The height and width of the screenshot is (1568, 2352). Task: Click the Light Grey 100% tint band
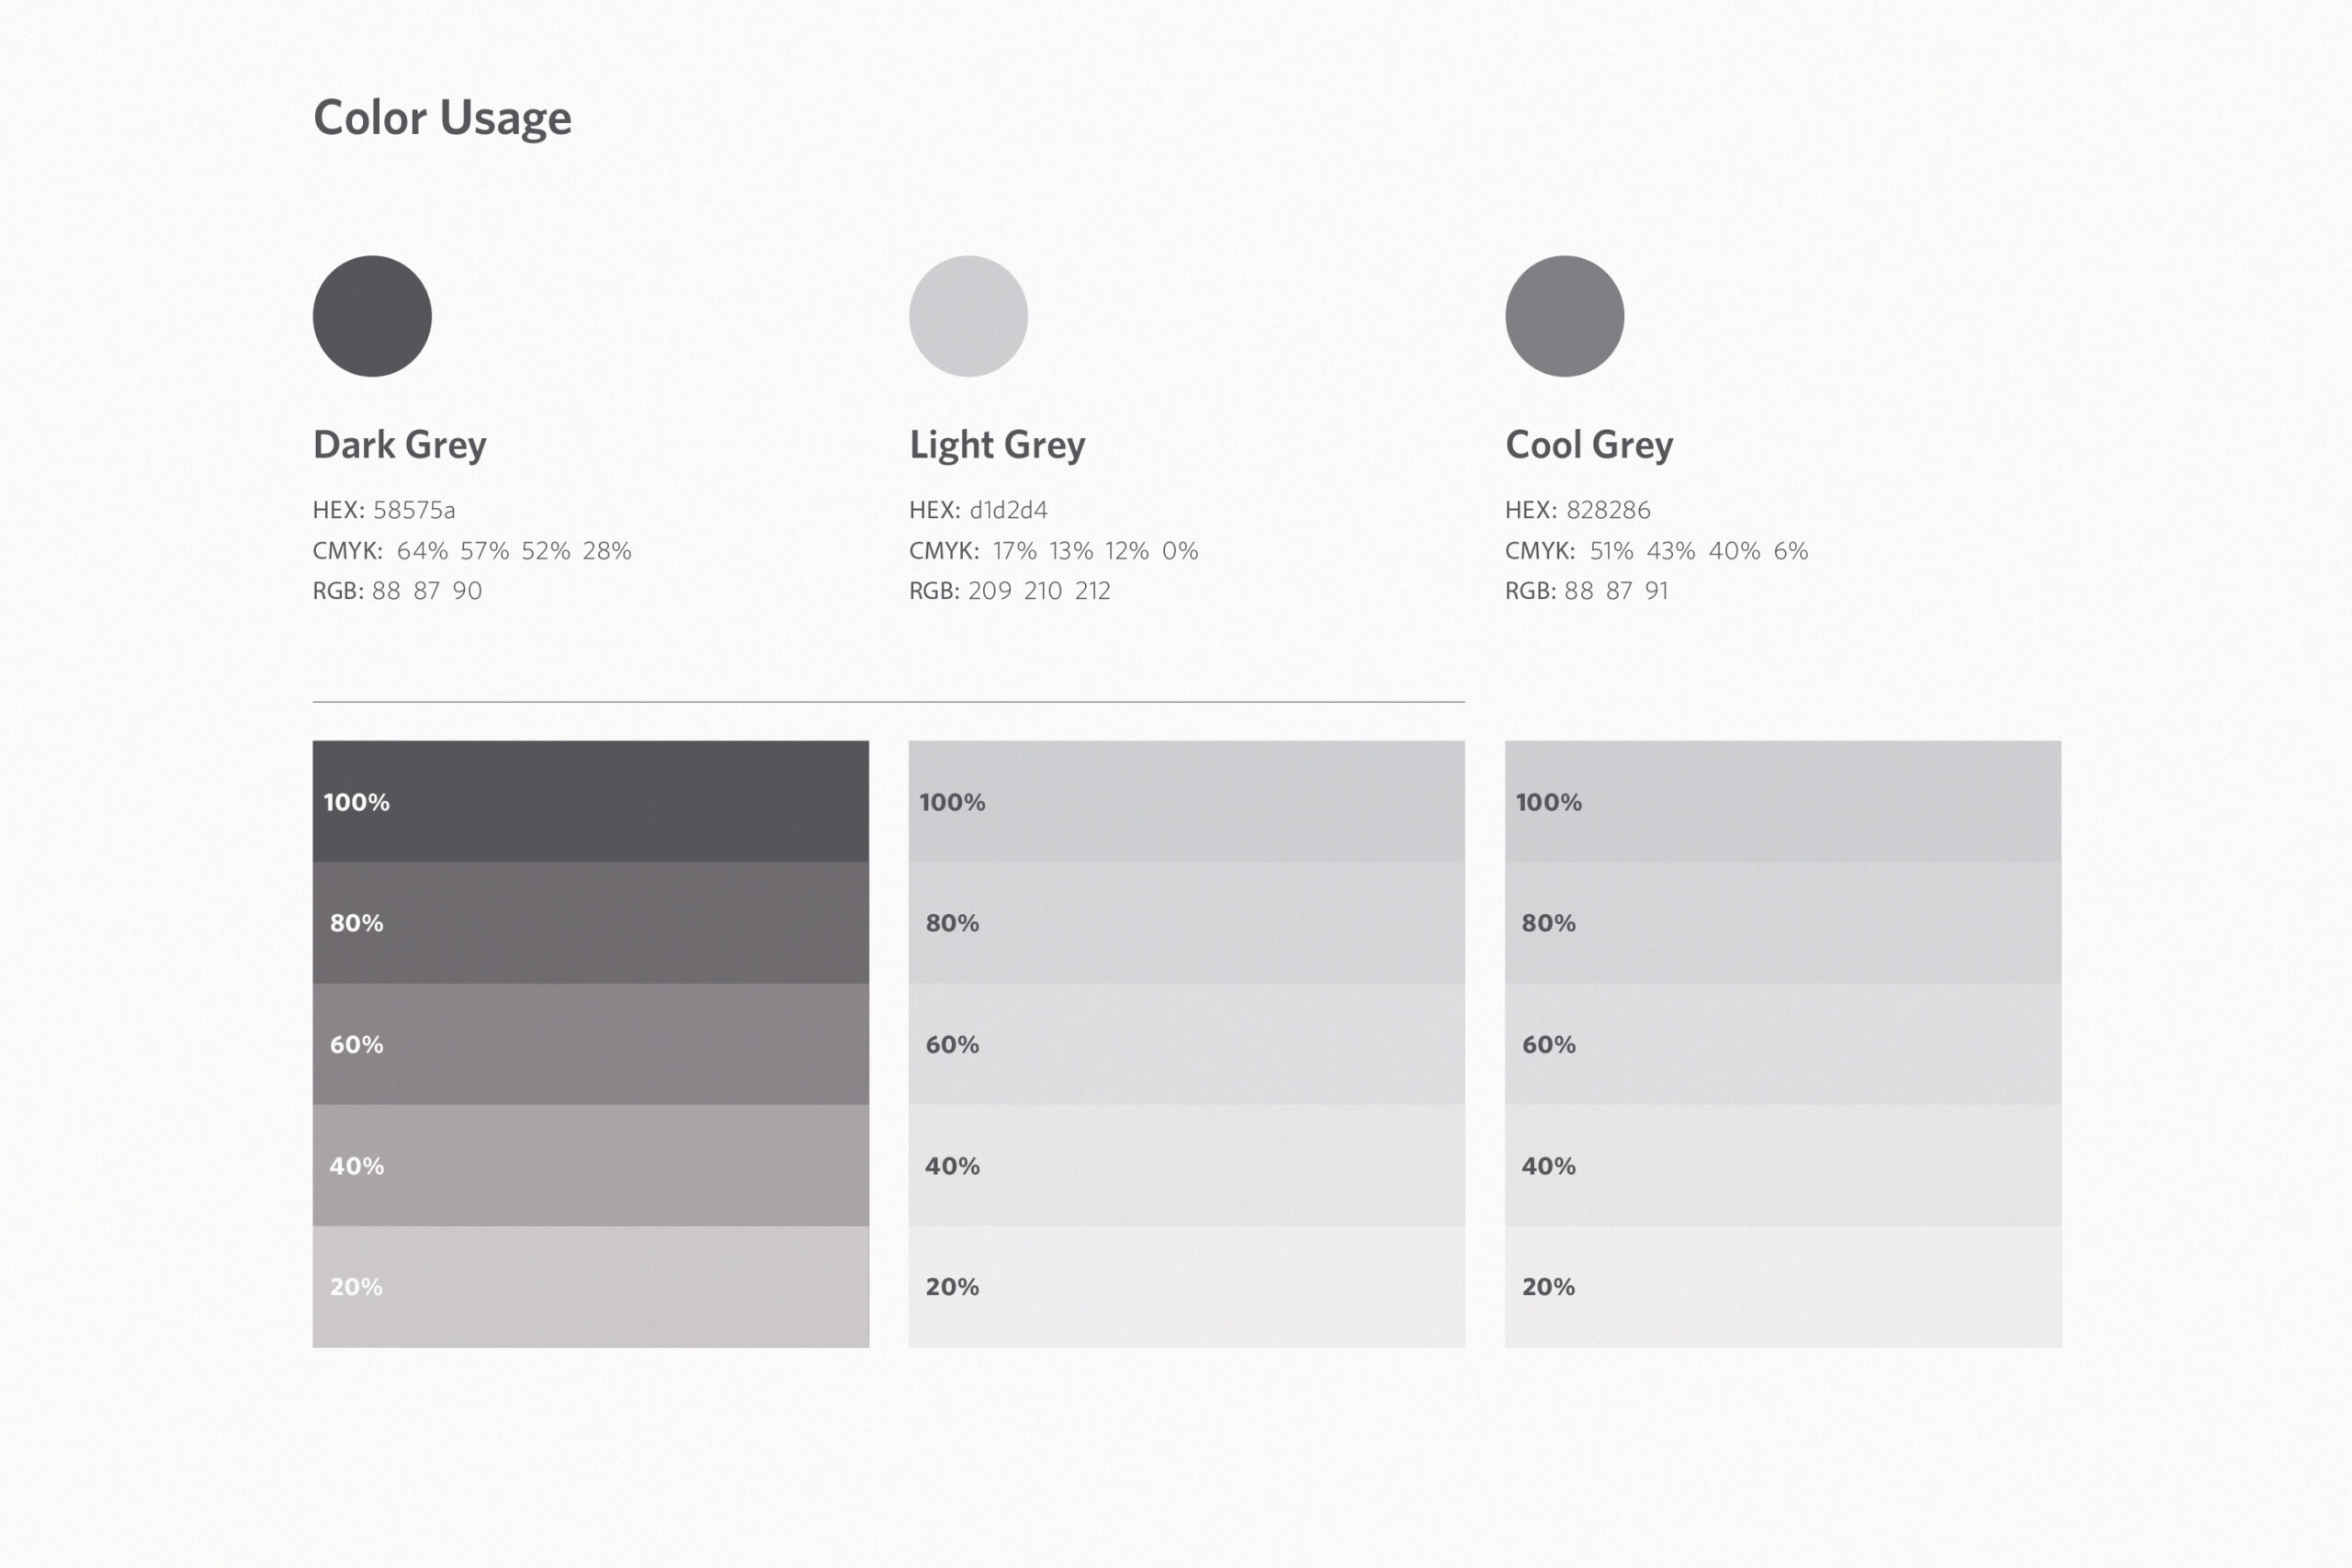[x=1186, y=801]
